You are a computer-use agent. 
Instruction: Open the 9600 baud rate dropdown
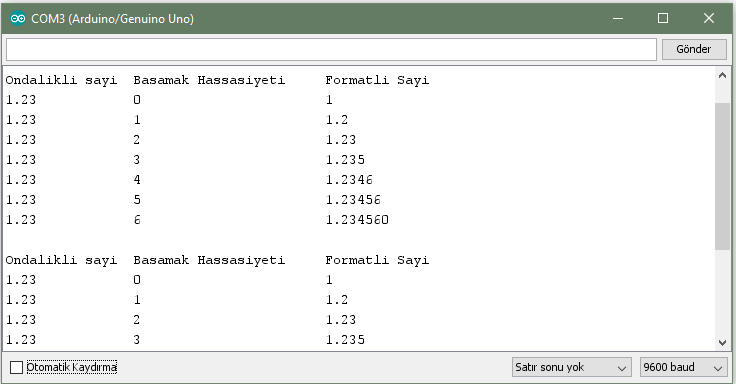point(682,367)
